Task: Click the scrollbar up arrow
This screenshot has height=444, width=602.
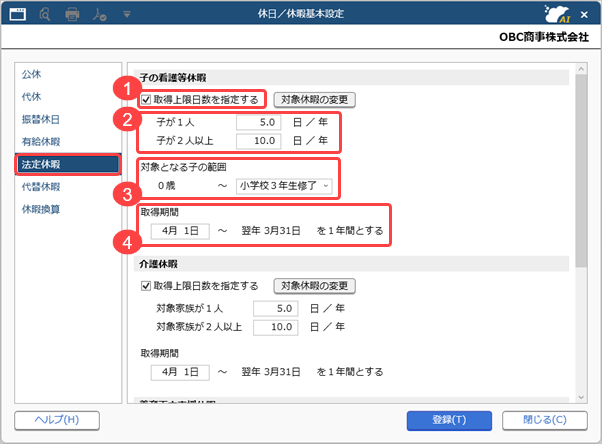Action: pos(581,69)
